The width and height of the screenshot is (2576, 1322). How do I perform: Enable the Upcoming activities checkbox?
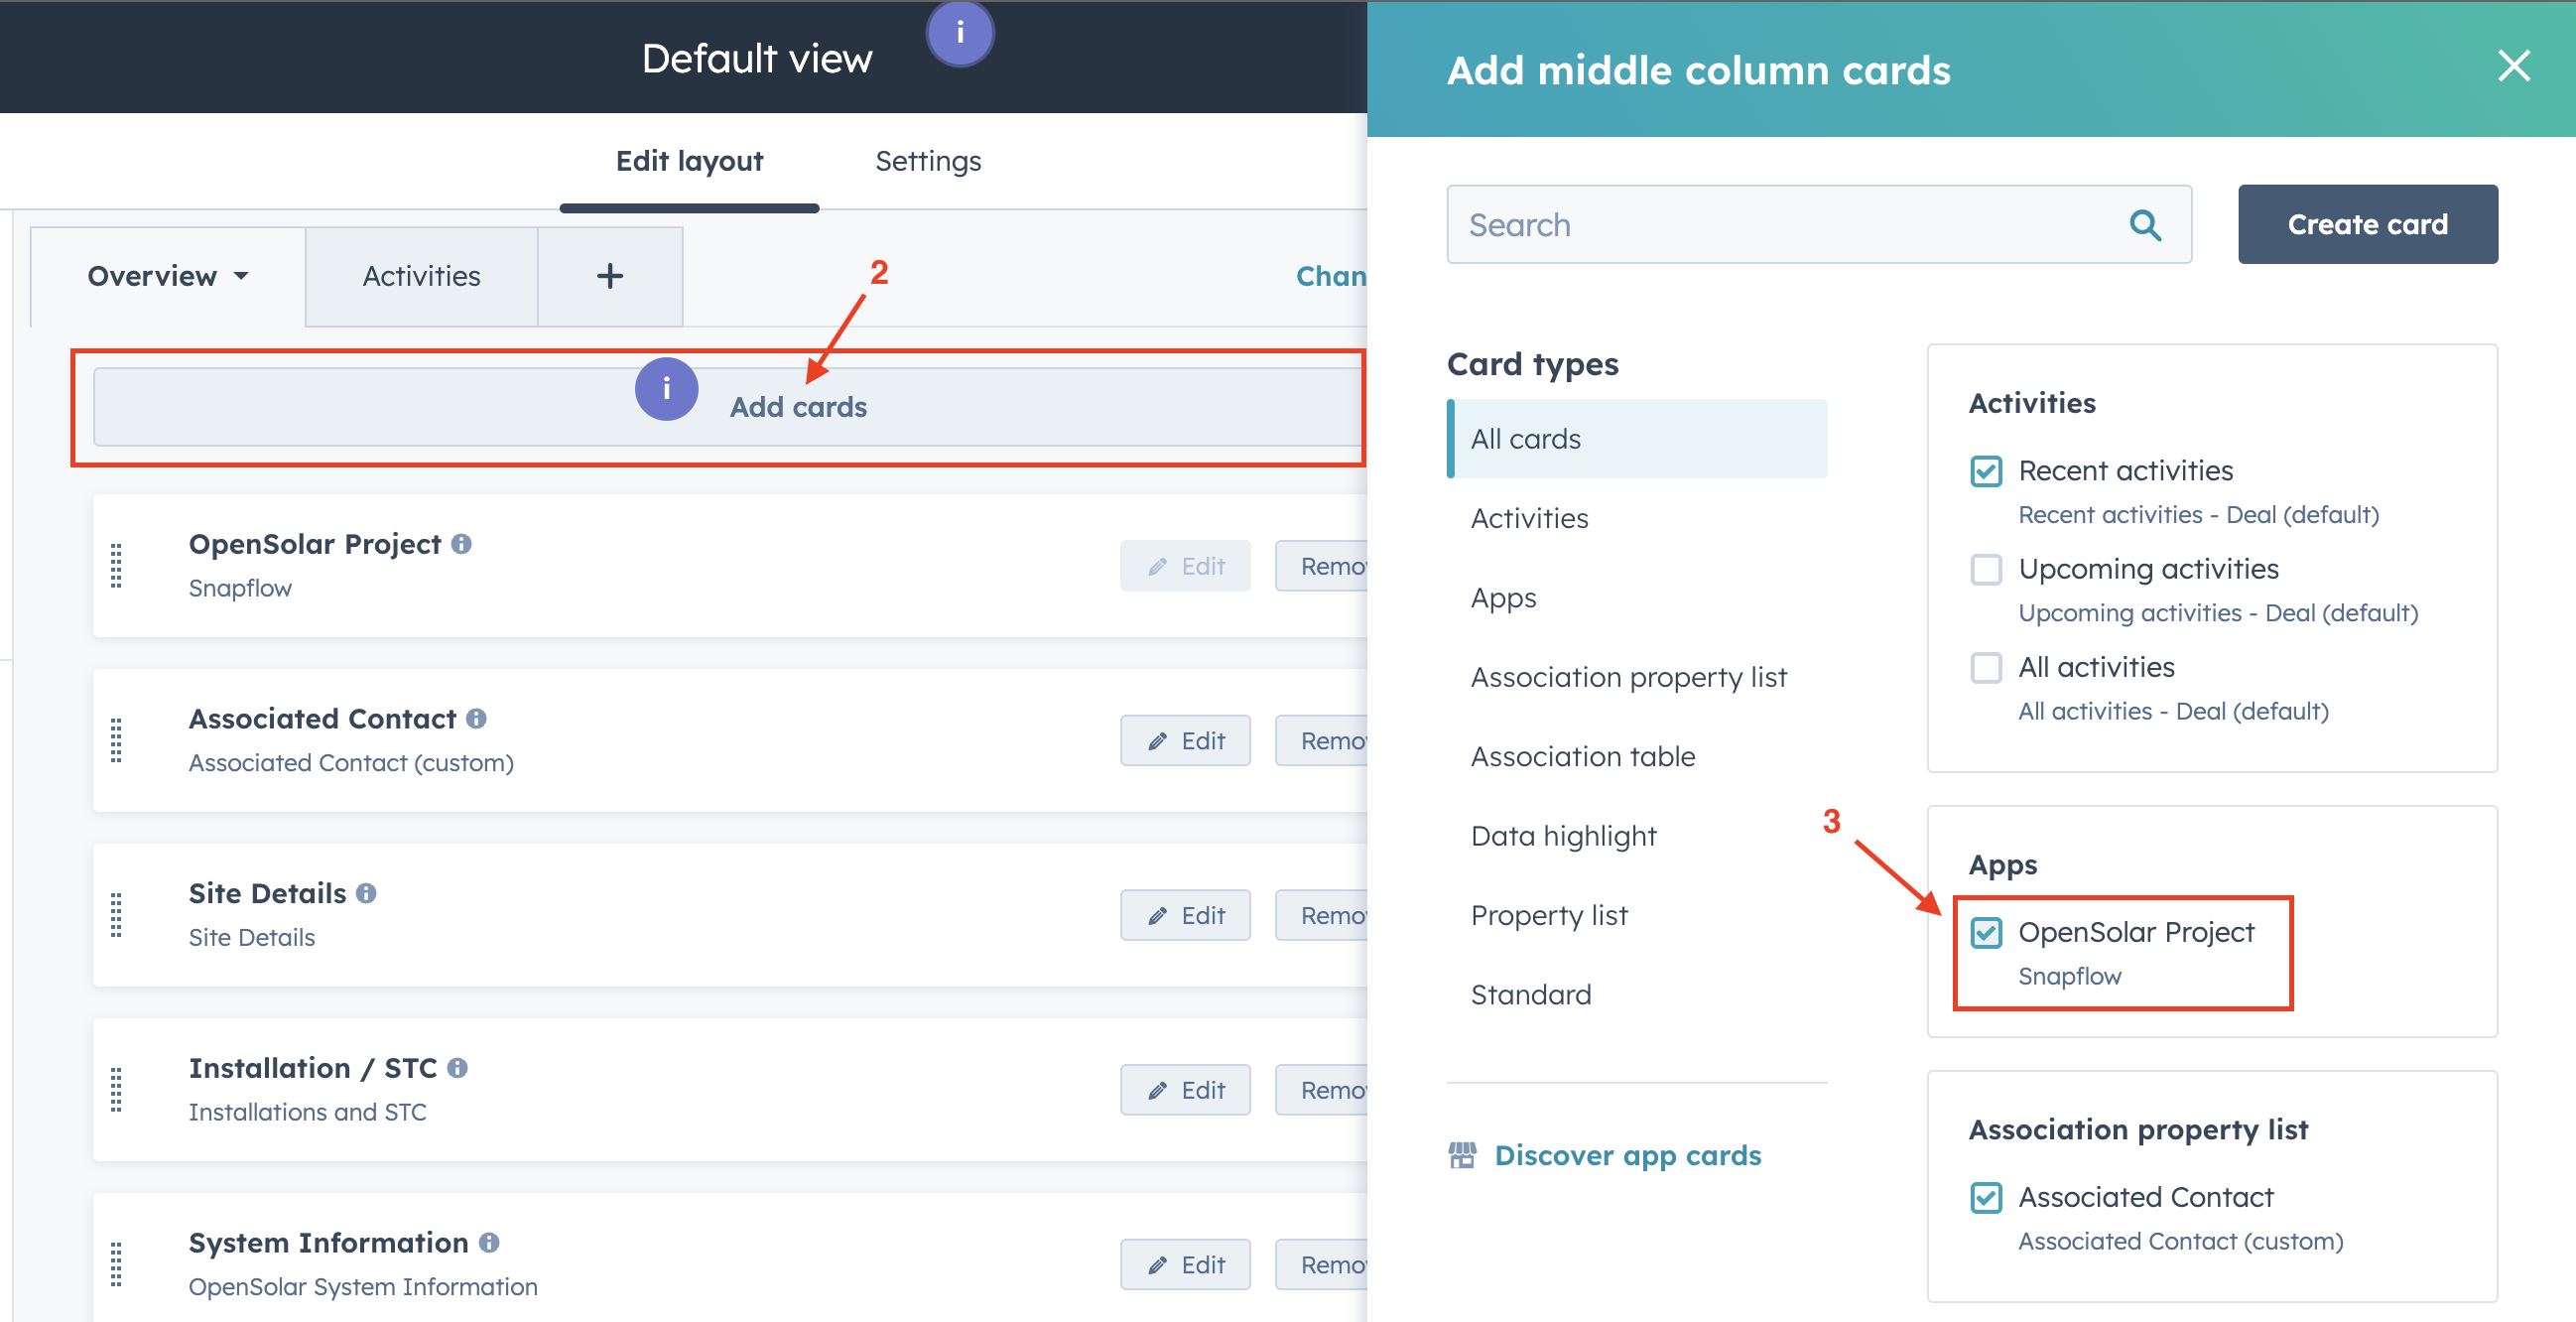click(x=1986, y=569)
